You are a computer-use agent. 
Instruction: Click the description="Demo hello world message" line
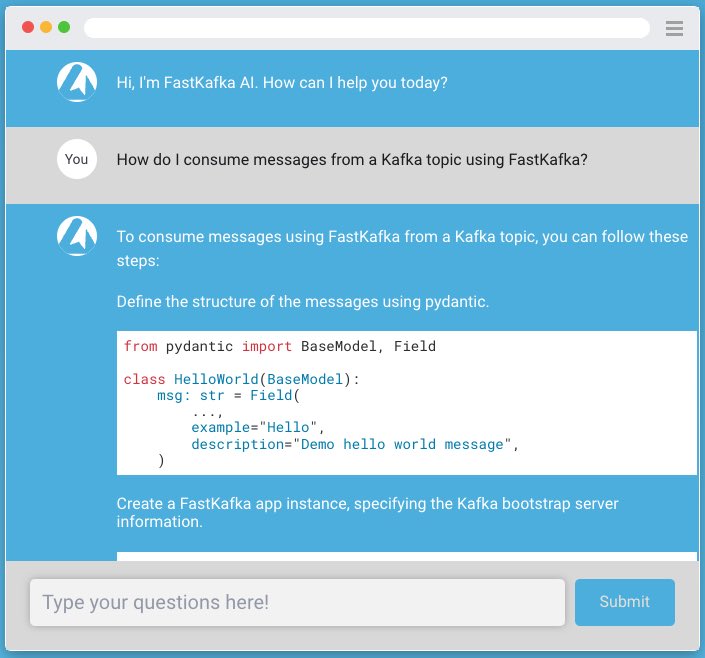355,444
